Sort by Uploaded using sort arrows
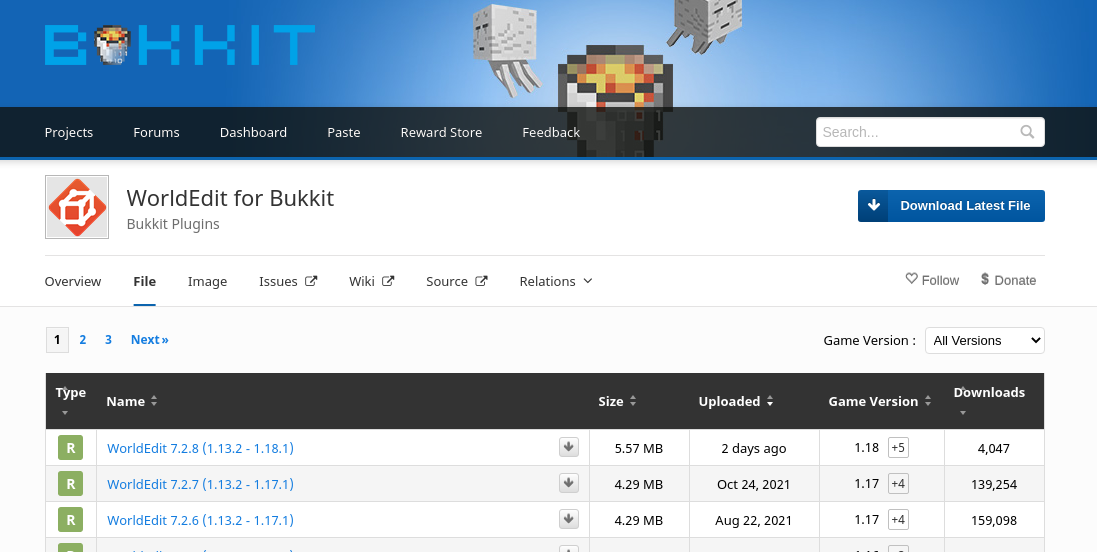1097x552 pixels. [770, 401]
